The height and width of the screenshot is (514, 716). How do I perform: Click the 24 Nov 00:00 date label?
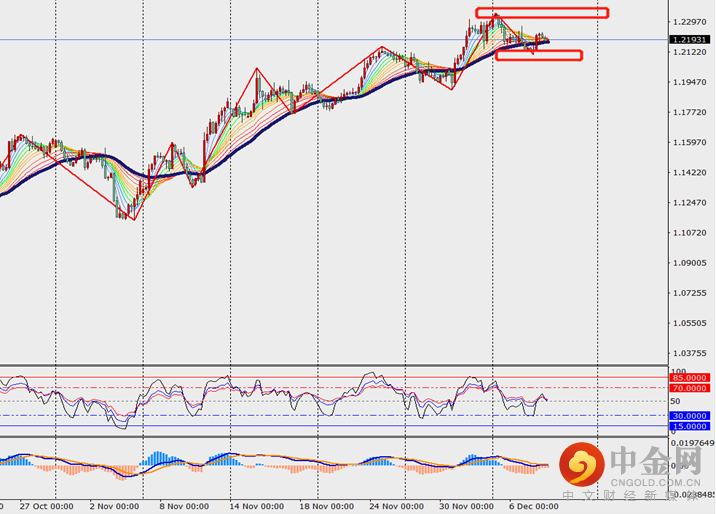pos(396,507)
